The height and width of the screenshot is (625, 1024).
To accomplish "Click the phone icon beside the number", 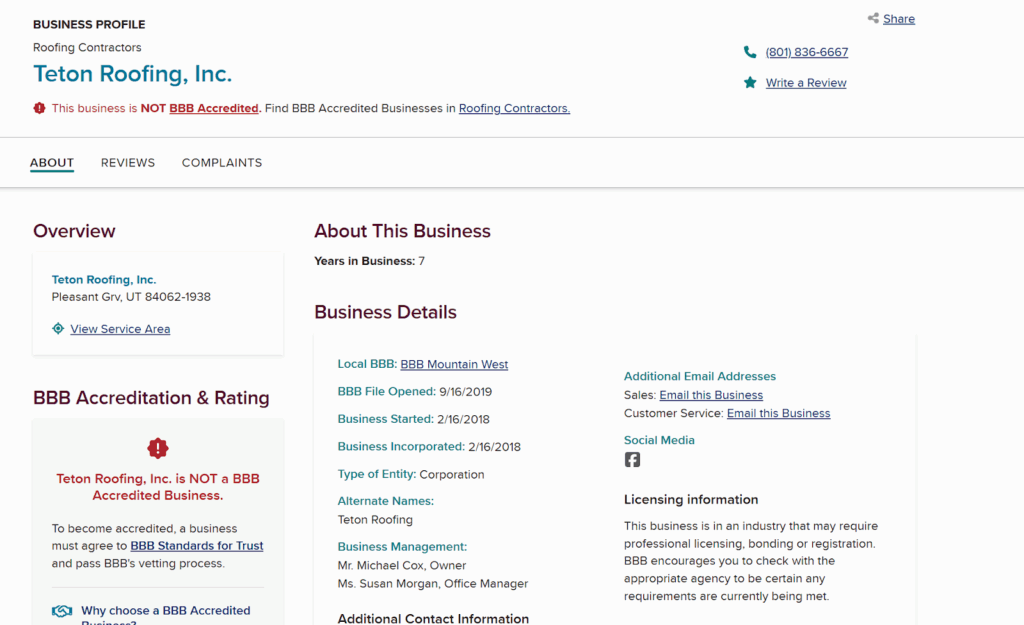I will click(750, 52).
